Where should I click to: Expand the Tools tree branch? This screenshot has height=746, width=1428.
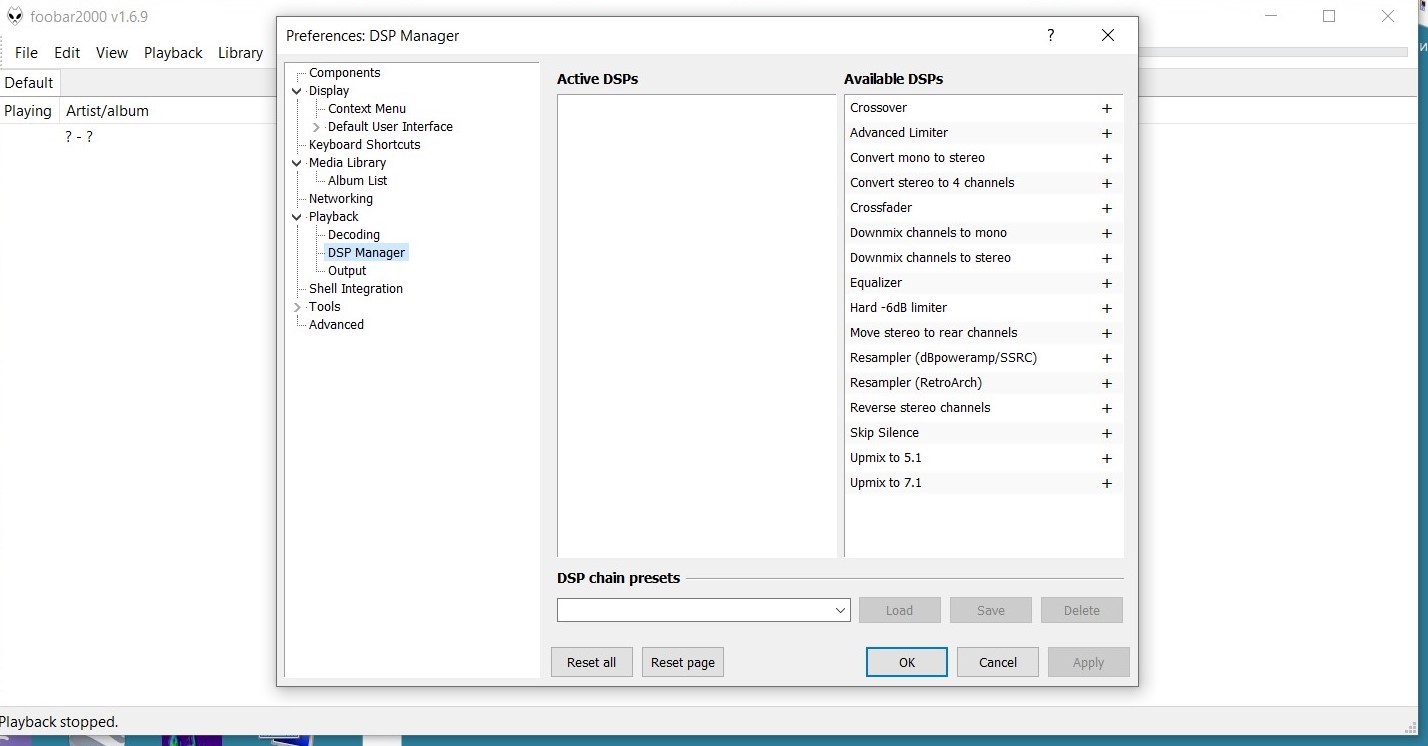tap(297, 307)
